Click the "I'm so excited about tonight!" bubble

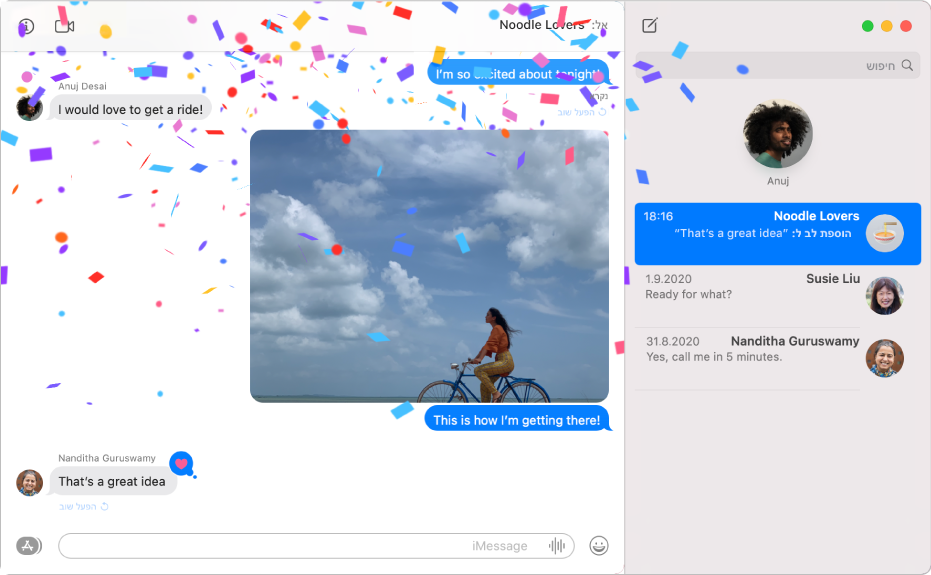coord(518,74)
